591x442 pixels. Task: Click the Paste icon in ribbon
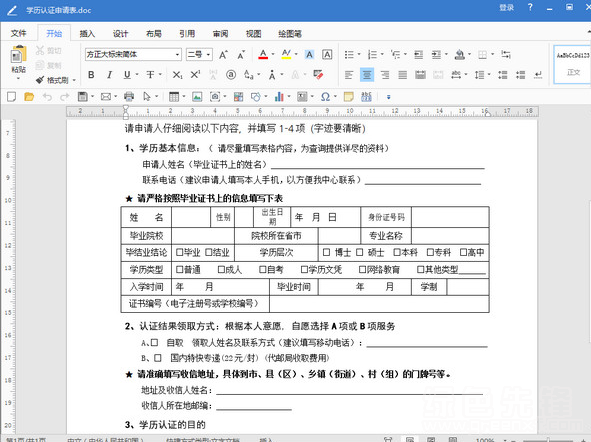tap(18, 54)
